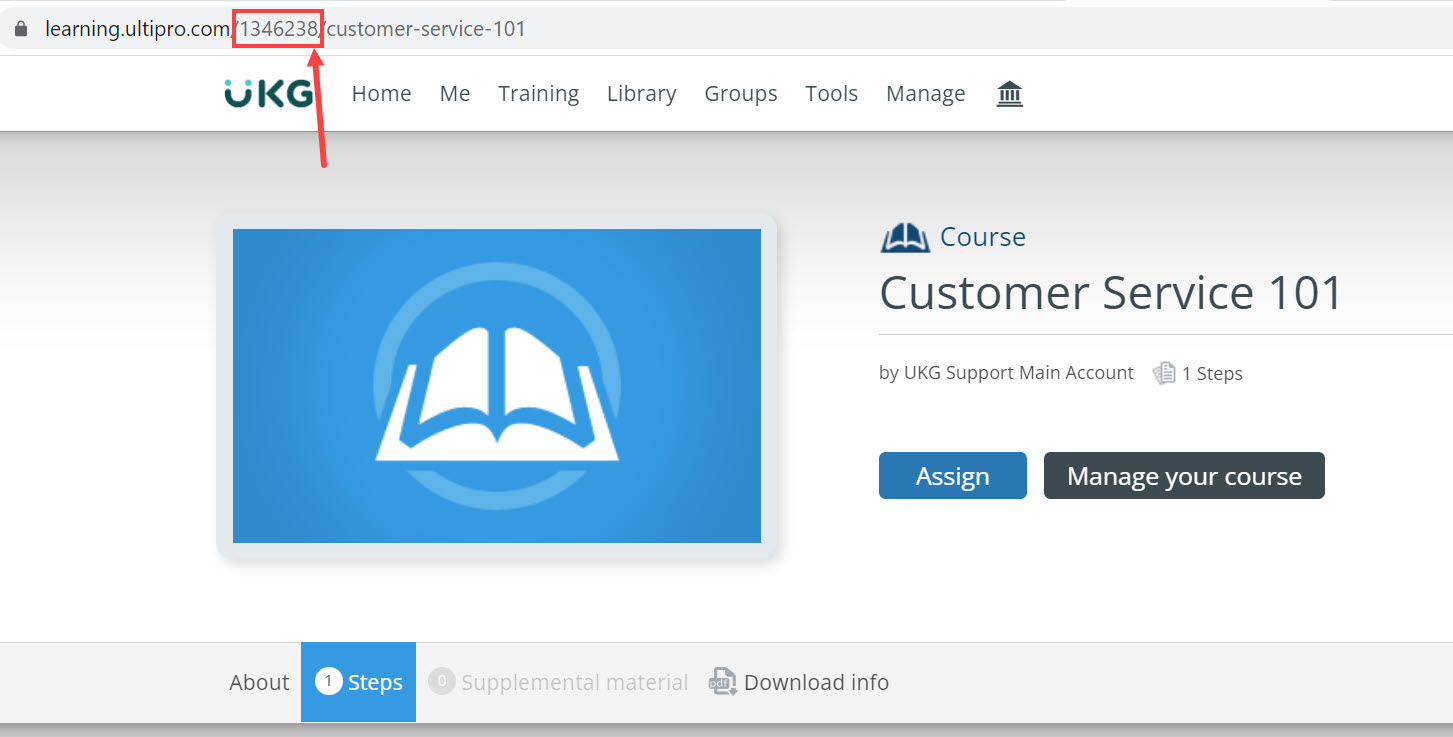
Task: Click the Manage your course button
Action: pyautogui.click(x=1183, y=476)
